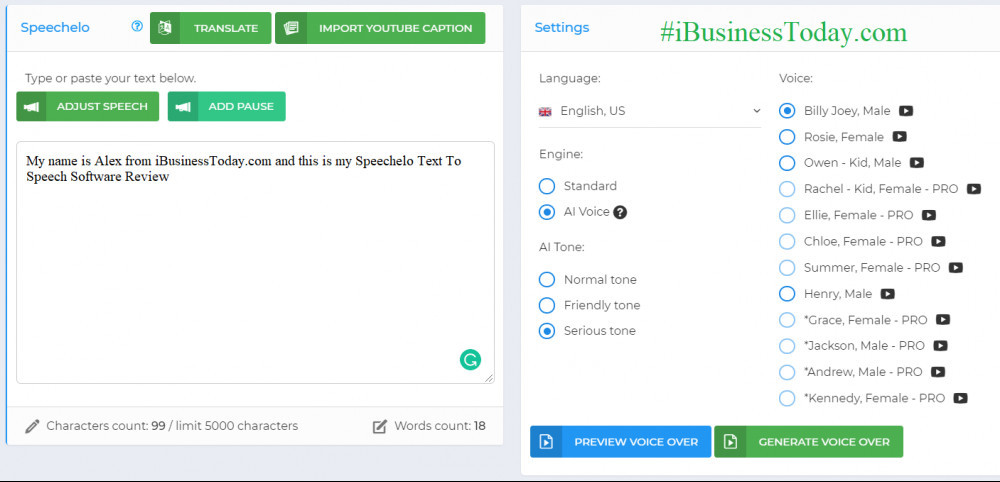Select the Andrew, Male PRO voice
Screen dimensions: 1000x482
[787, 372]
